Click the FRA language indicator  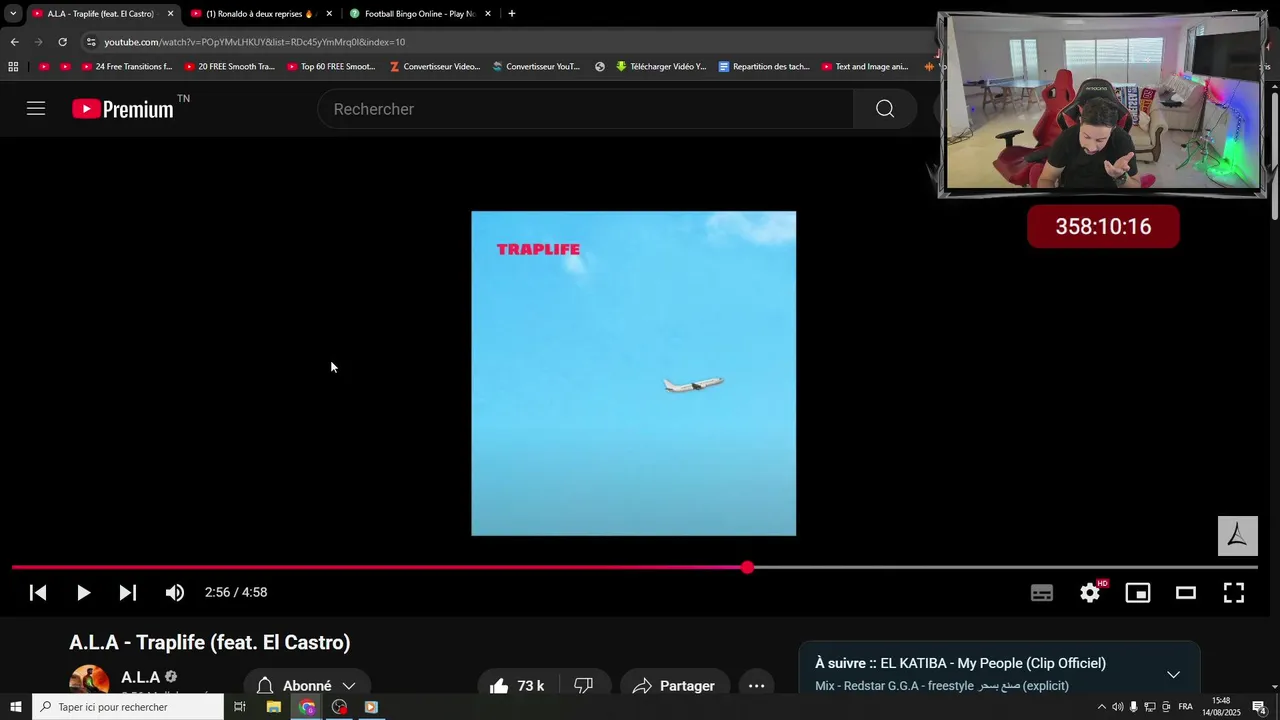(x=1186, y=707)
